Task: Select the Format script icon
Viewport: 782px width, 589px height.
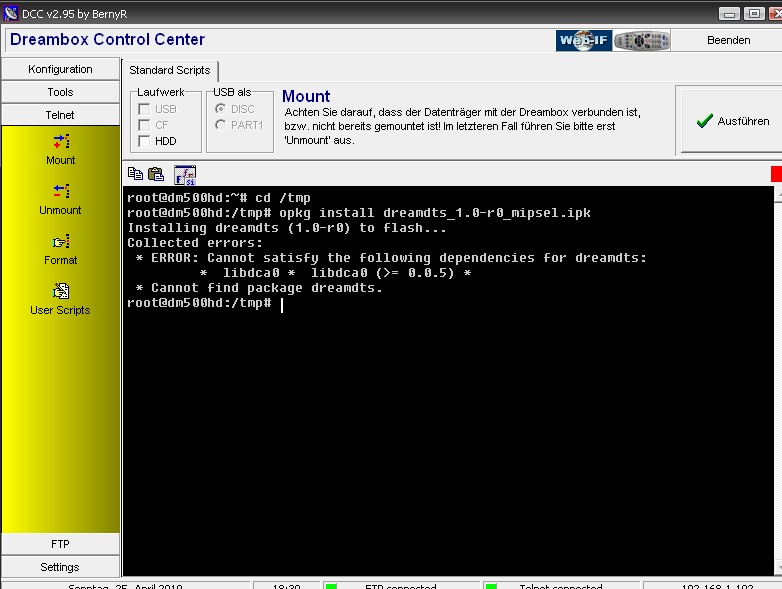Action: point(61,242)
